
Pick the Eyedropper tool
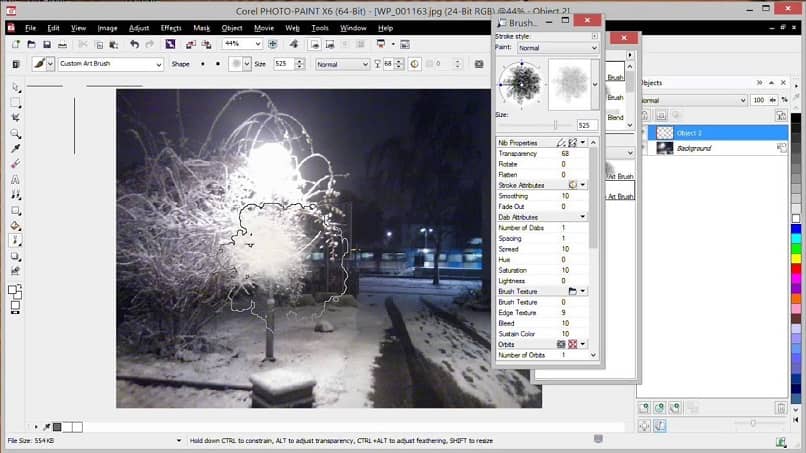(16, 148)
